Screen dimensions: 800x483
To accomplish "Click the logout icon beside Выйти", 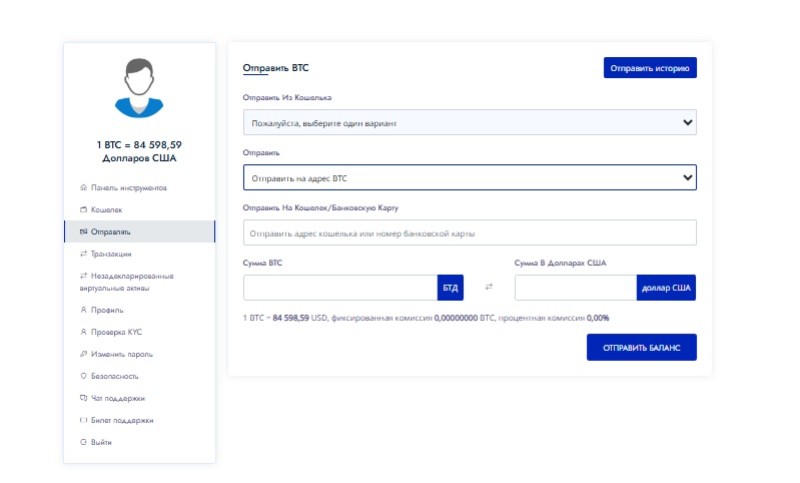I will [83, 442].
